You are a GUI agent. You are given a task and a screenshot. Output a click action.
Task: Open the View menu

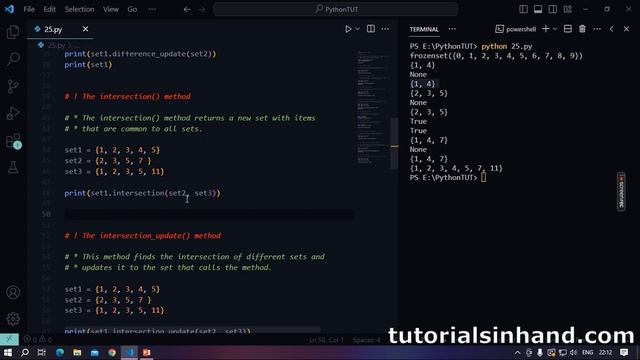111,9
